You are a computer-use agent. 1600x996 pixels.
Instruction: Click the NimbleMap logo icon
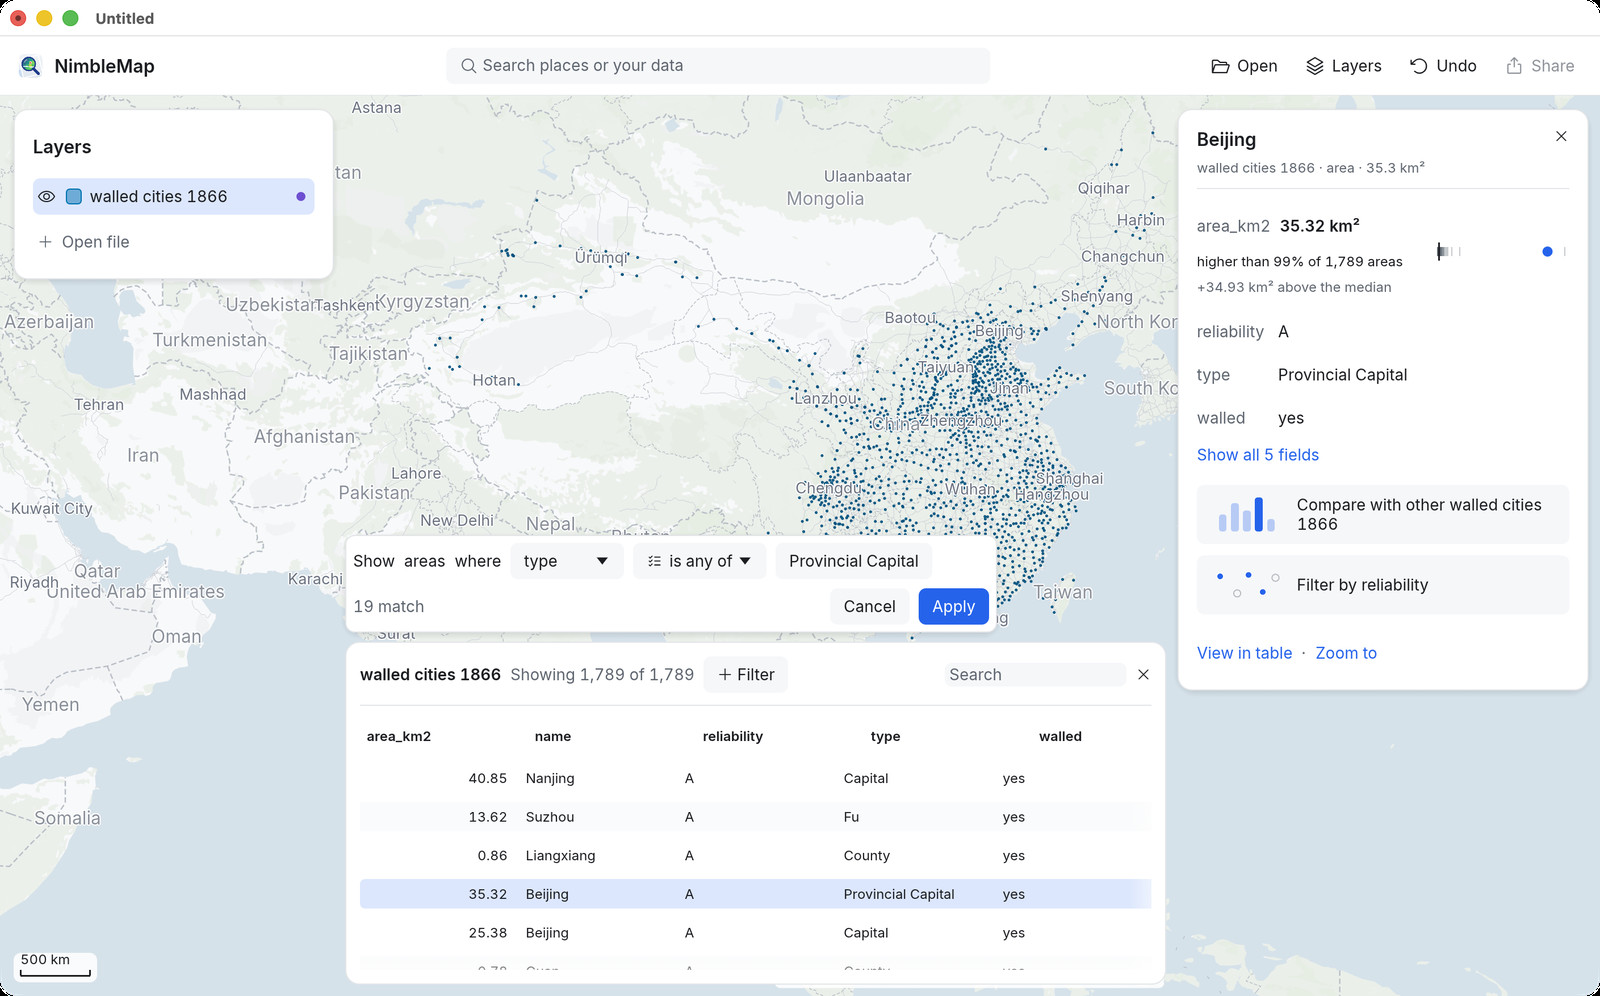30,66
